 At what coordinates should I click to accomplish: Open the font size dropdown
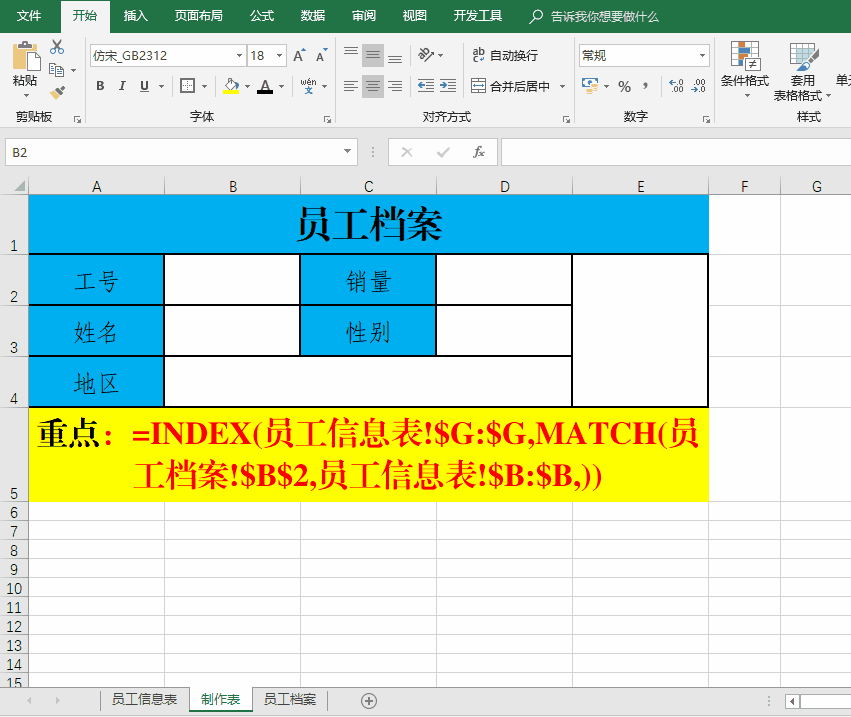279,56
